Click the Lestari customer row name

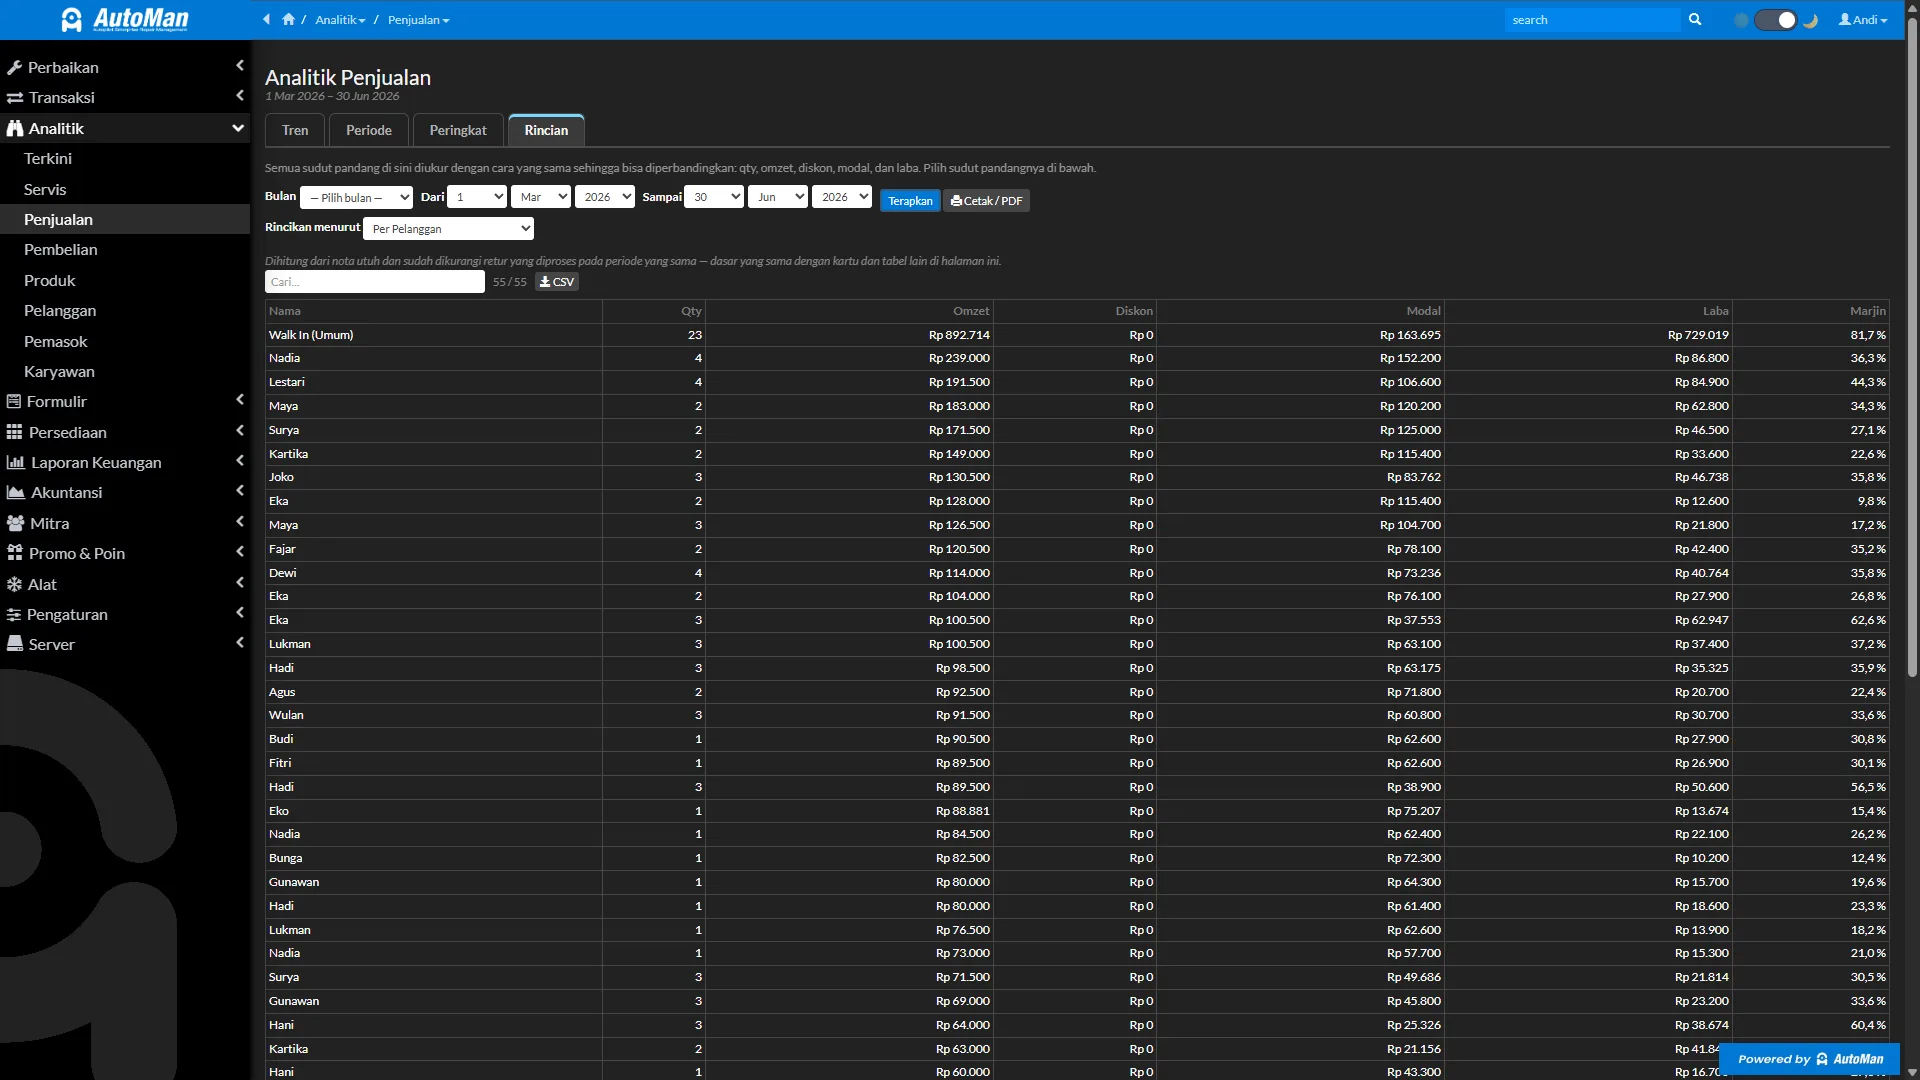tap(287, 382)
